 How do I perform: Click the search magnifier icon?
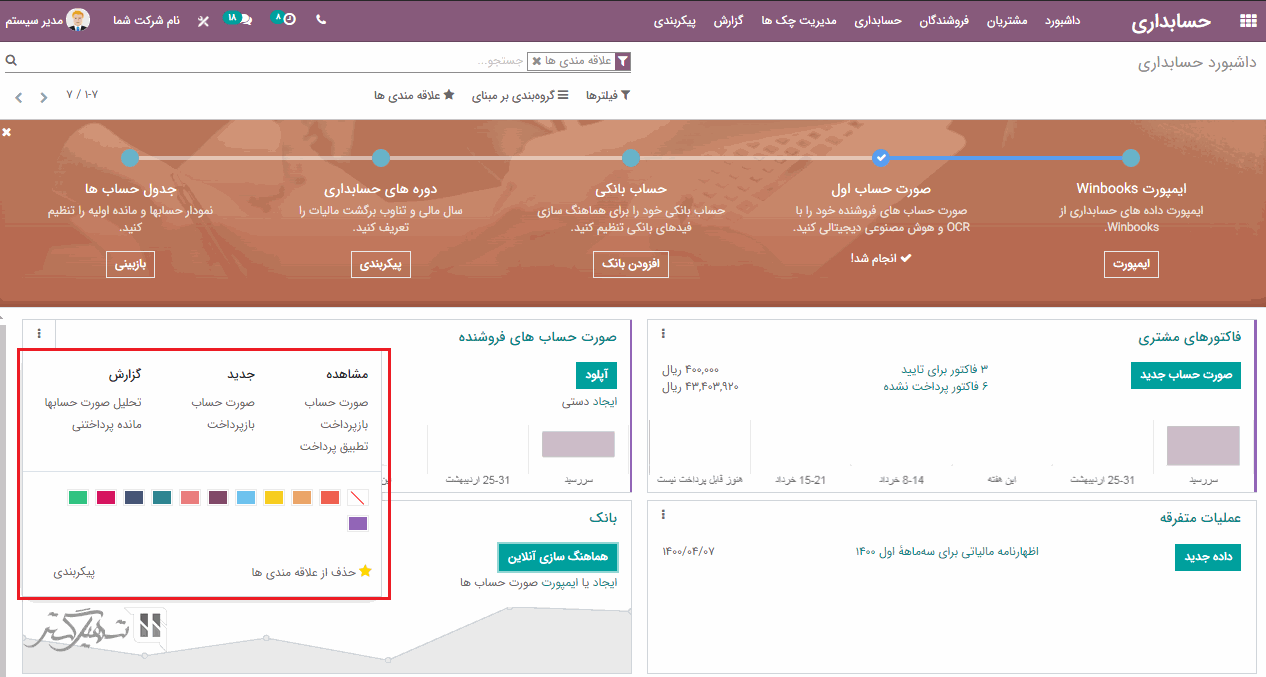[11, 61]
